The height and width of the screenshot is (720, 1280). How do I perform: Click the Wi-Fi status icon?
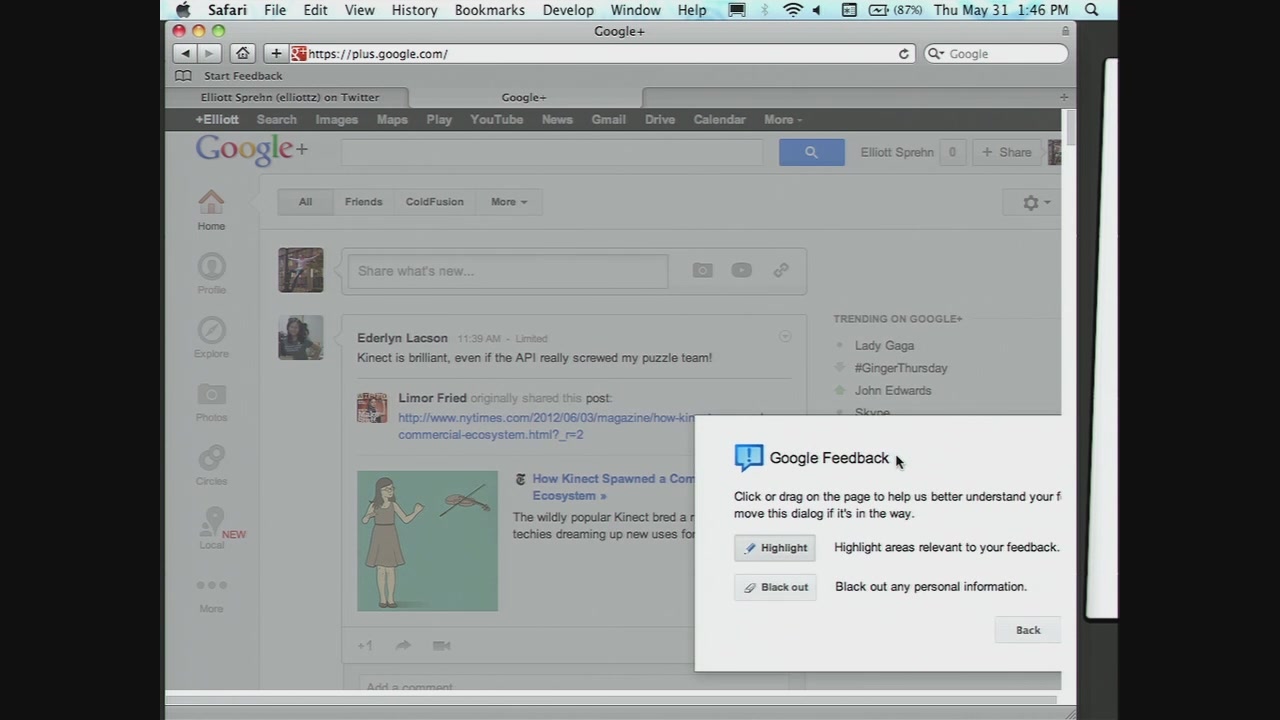[x=793, y=10]
